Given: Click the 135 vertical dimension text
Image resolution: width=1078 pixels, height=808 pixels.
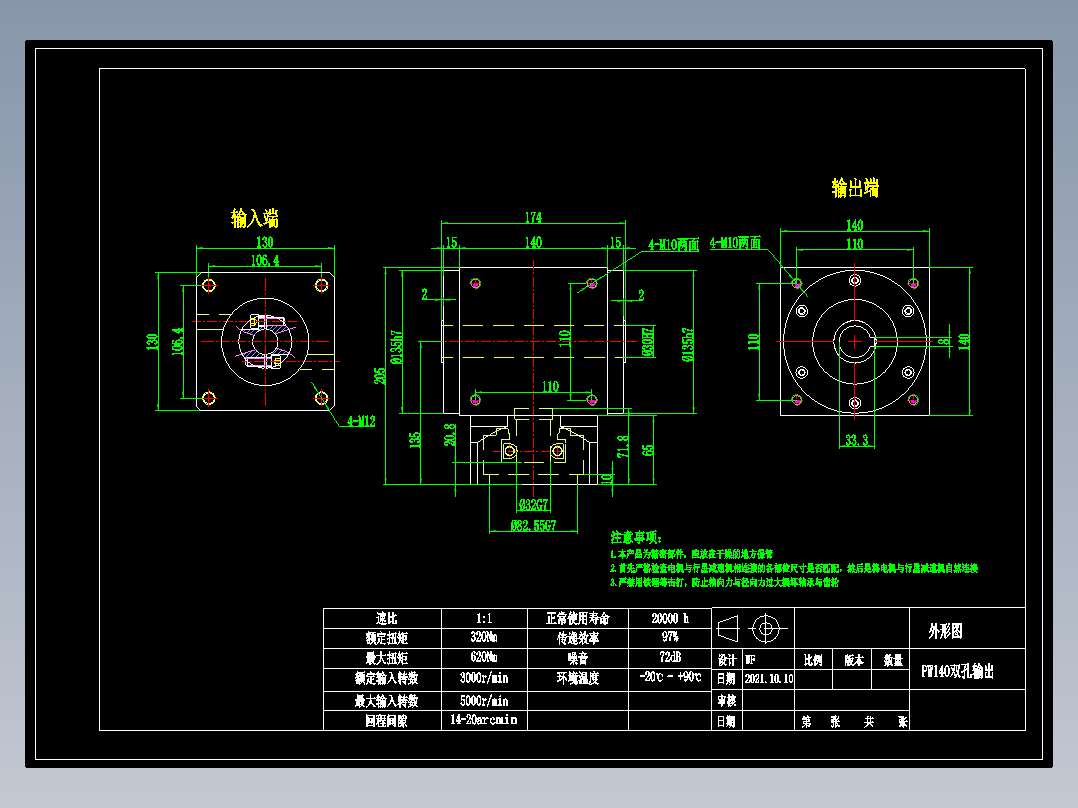Looking at the screenshot, I should (415, 440).
